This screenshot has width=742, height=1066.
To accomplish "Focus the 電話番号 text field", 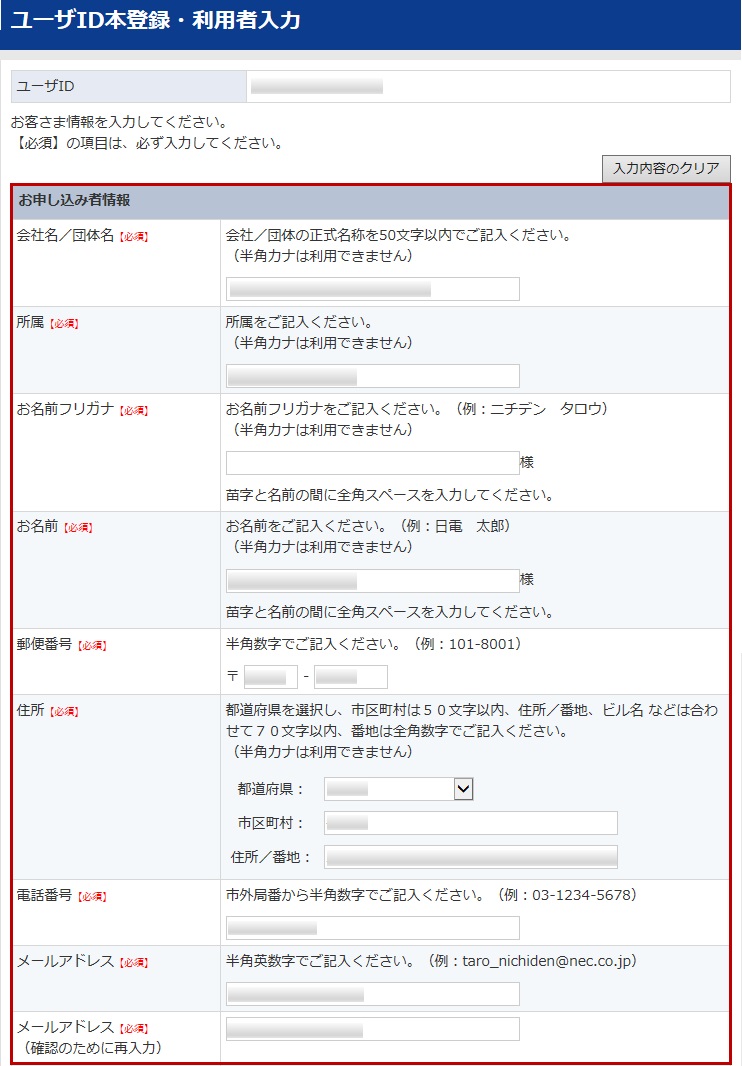I will 372,928.
